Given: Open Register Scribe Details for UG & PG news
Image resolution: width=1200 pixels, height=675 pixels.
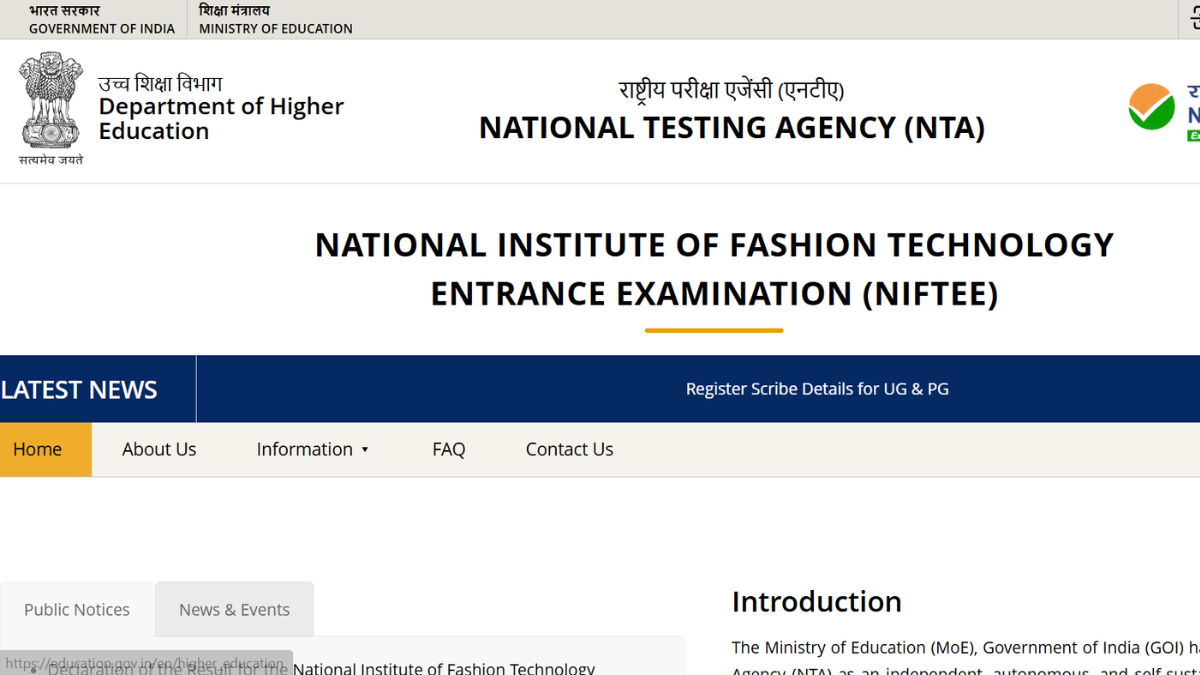Looking at the screenshot, I should click(816, 389).
